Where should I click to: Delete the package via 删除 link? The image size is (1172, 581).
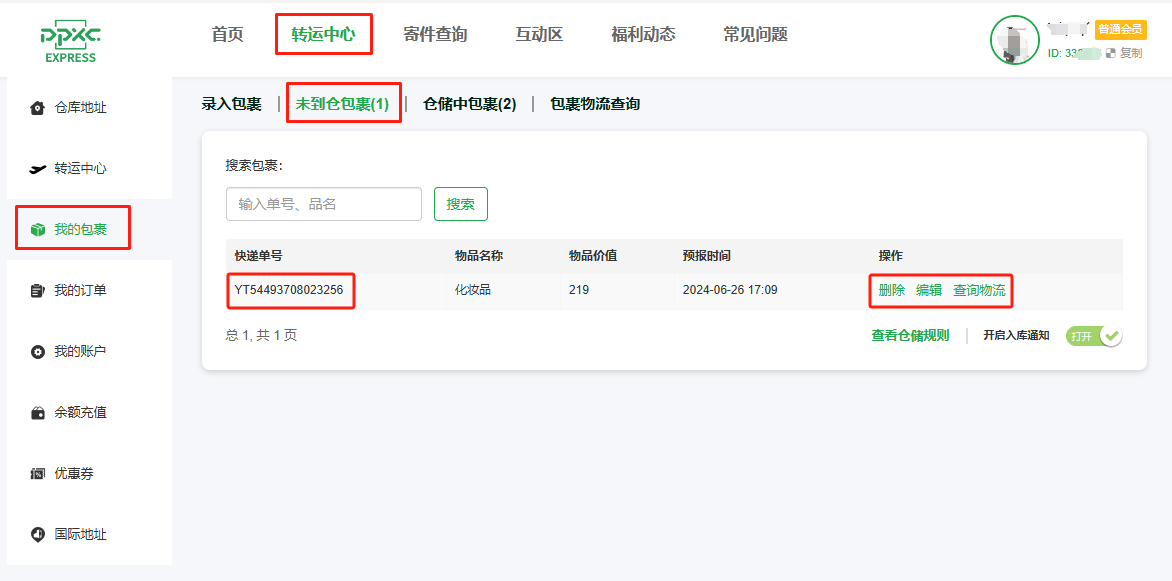coord(891,290)
